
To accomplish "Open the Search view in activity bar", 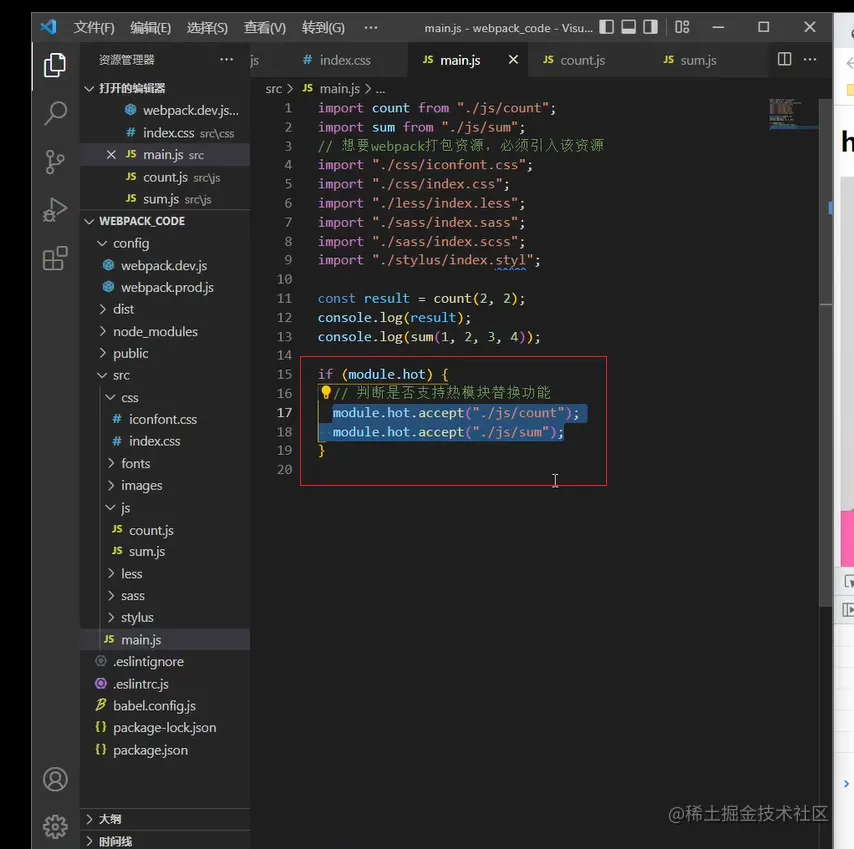I will tap(55, 113).
